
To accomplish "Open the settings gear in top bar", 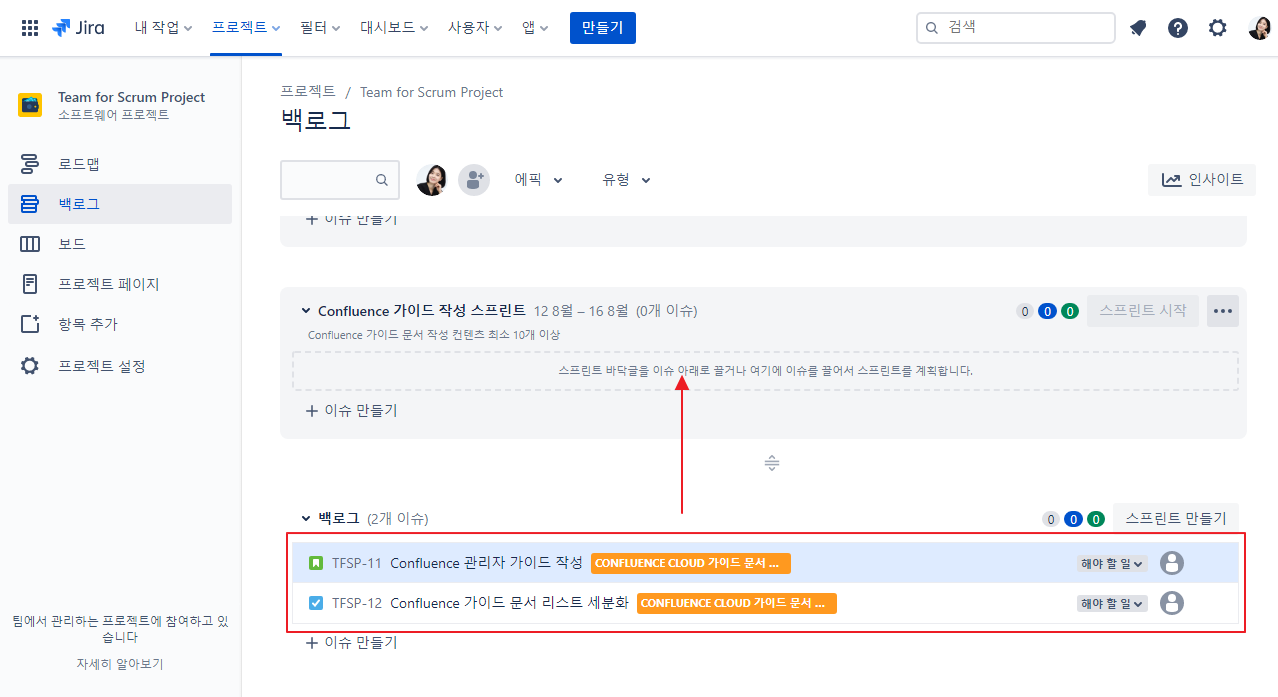I will (x=1217, y=28).
